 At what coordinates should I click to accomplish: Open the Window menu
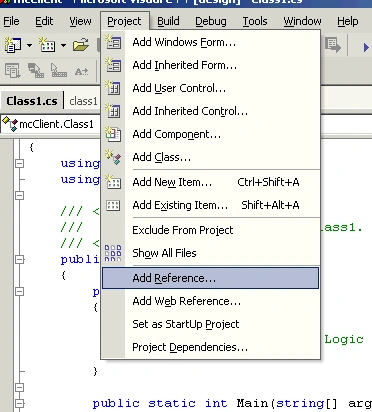point(302,21)
